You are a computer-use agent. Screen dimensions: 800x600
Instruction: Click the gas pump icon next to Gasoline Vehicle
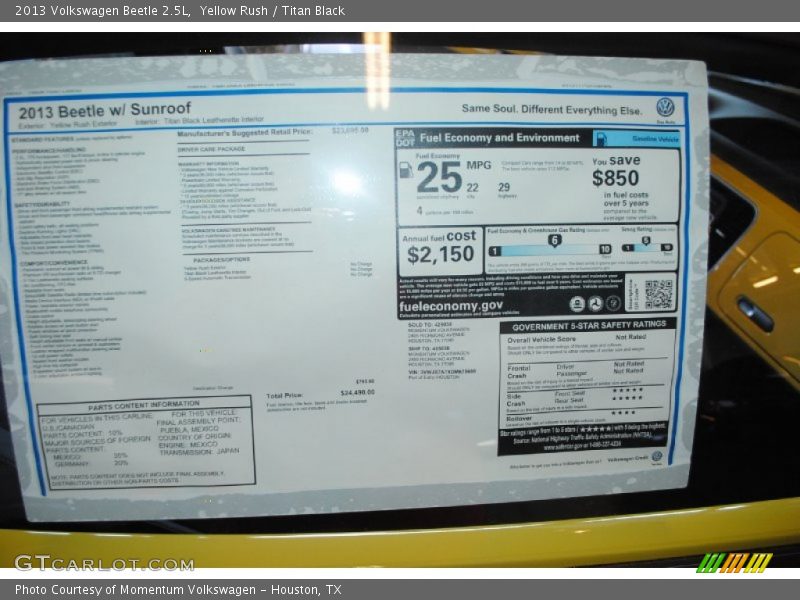(x=602, y=139)
